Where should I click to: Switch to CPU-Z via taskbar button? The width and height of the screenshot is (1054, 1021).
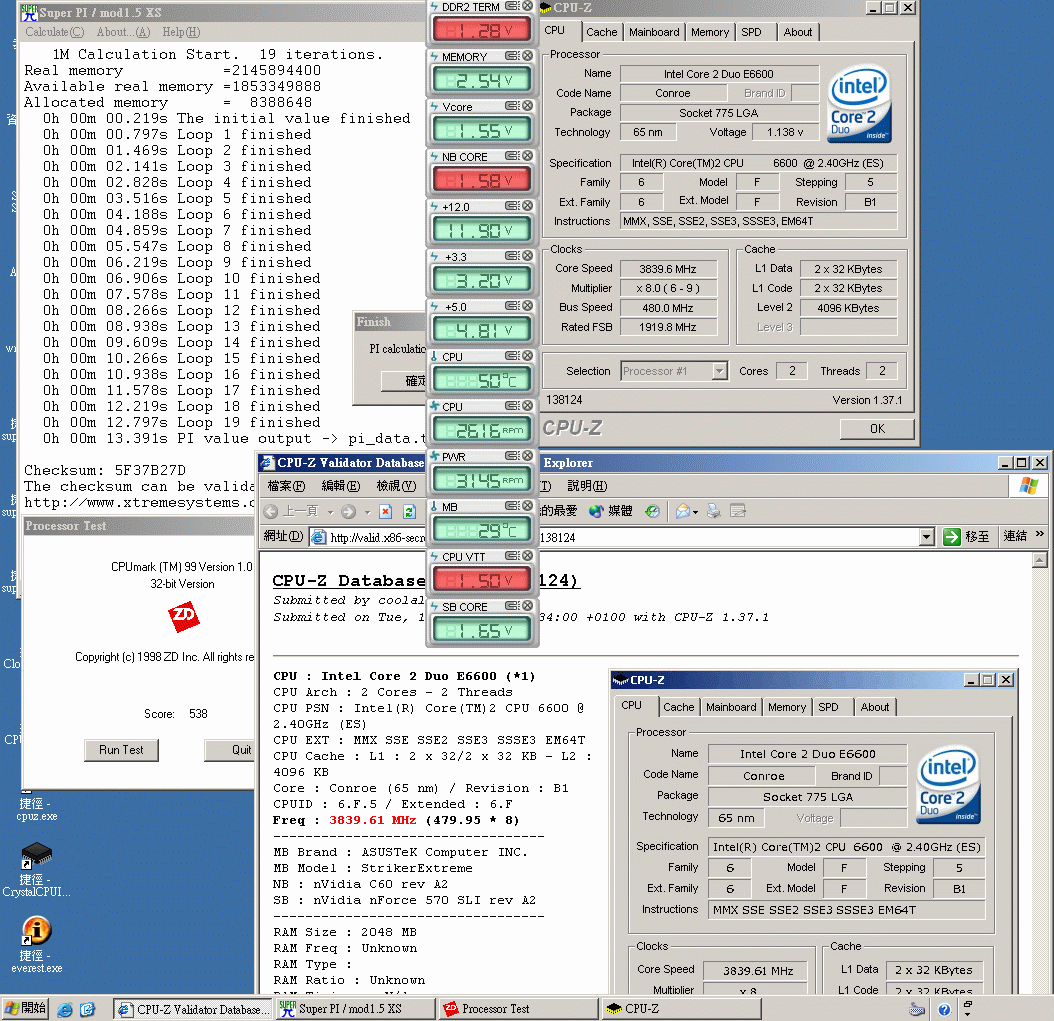[682, 1009]
